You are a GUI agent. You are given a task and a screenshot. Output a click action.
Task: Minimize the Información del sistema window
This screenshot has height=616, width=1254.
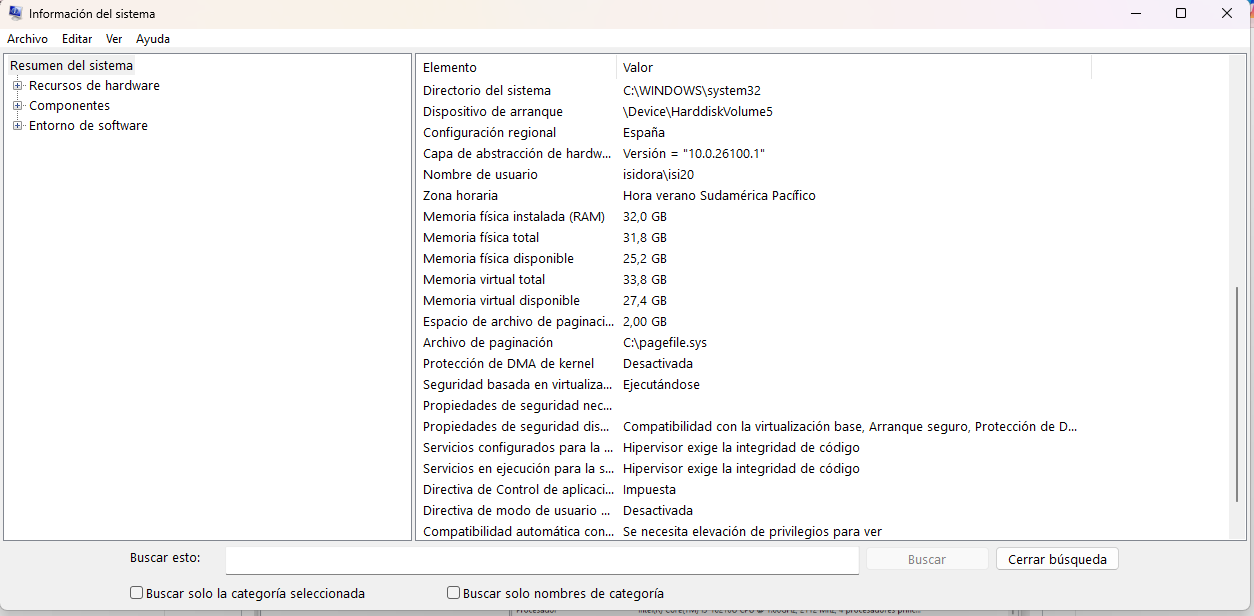1135,14
